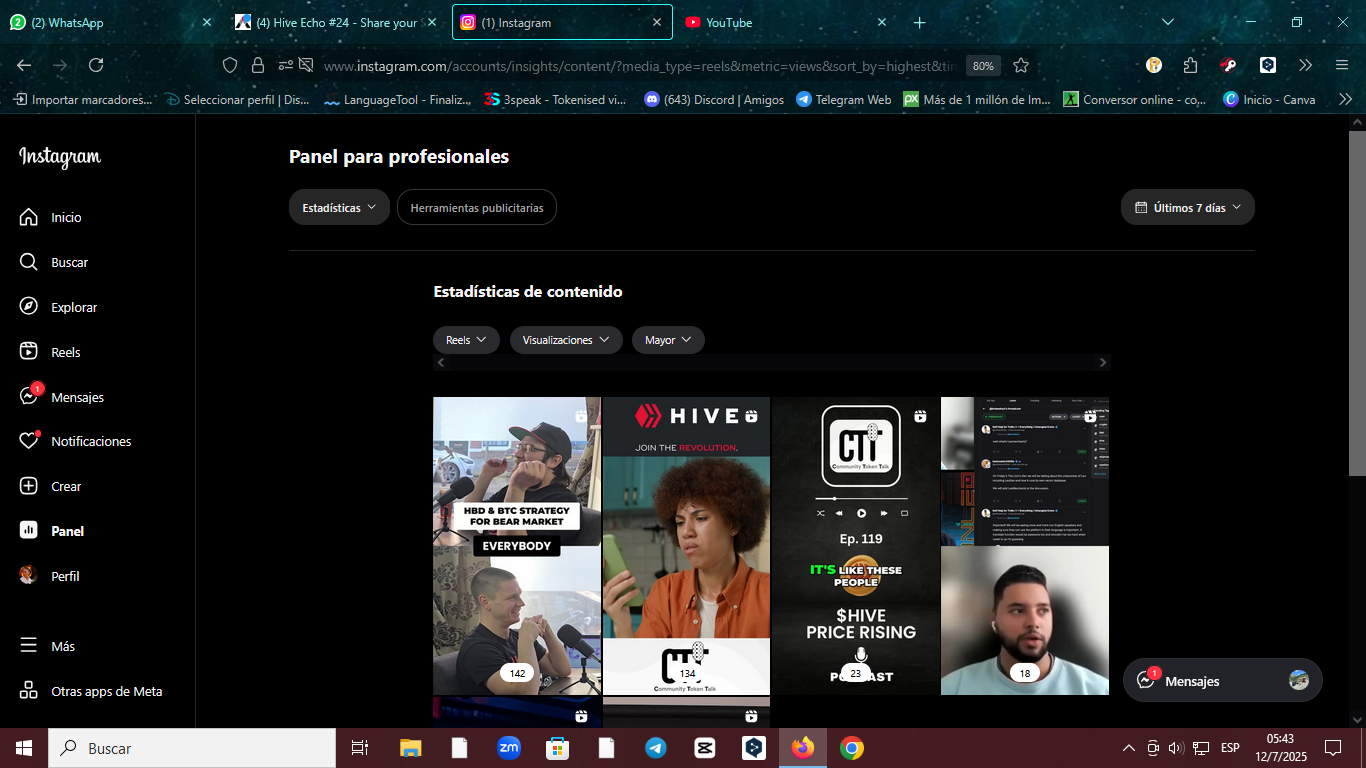This screenshot has height=768, width=1366.
Task: Open Telegram from the taskbar
Action: point(656,748)
